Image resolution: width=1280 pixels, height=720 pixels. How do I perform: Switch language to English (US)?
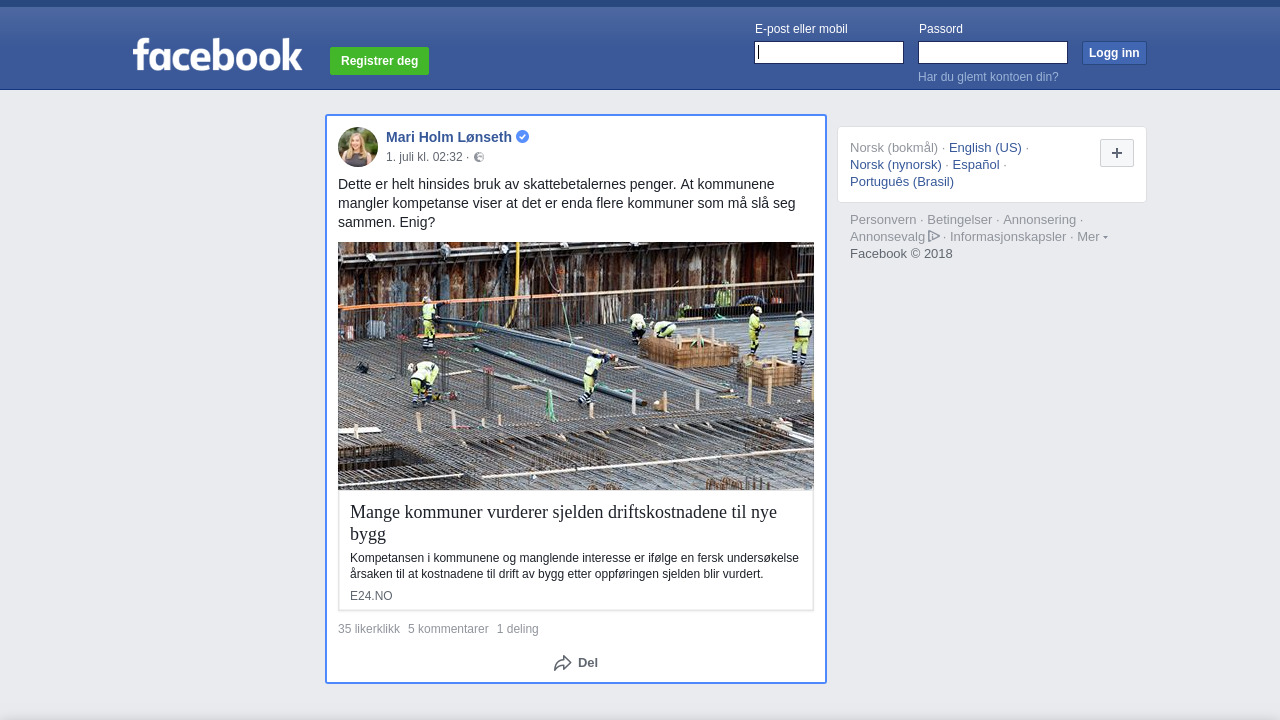click(x=985, y=148)
